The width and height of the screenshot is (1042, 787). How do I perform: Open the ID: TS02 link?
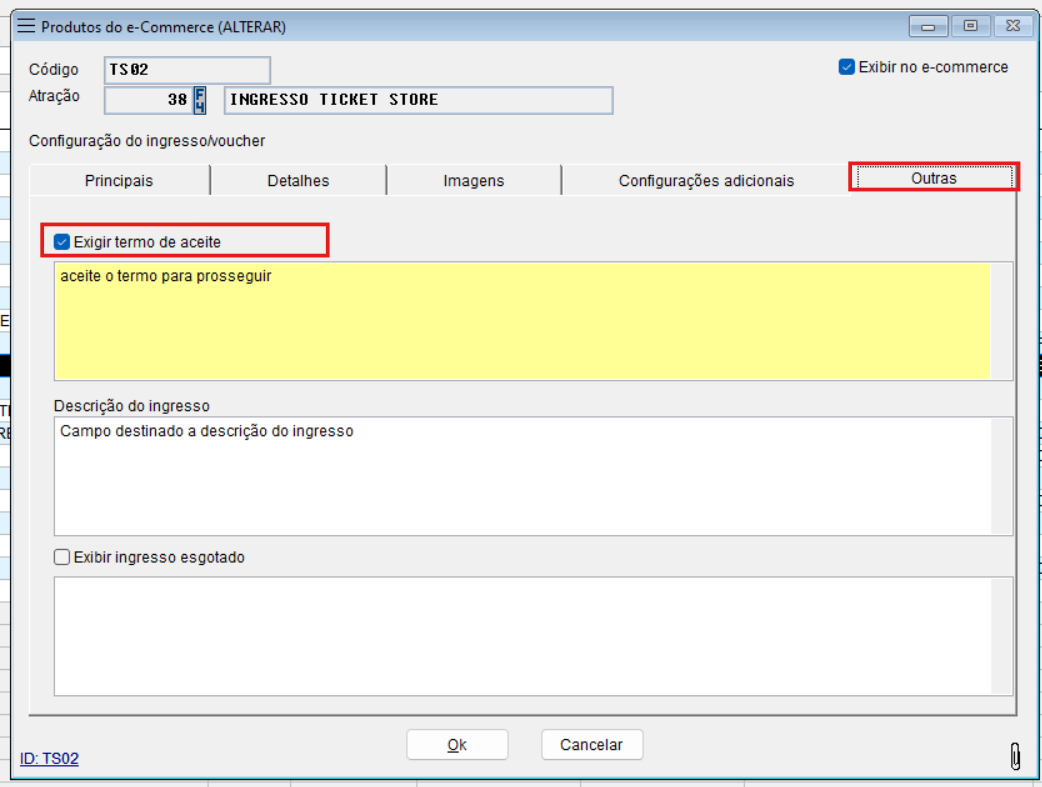pos(49,759)
